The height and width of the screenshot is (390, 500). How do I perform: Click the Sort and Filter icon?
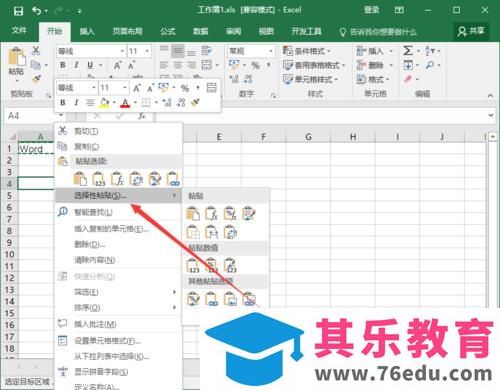click(x=430, y=51)
